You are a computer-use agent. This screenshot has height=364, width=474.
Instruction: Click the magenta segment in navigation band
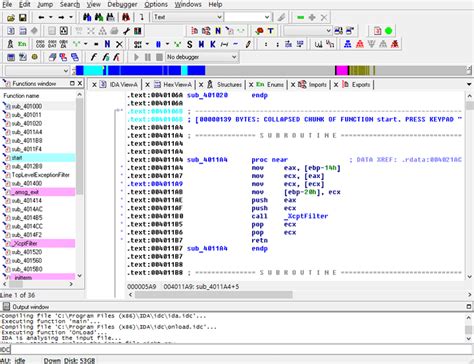click(x=342, y=70)
